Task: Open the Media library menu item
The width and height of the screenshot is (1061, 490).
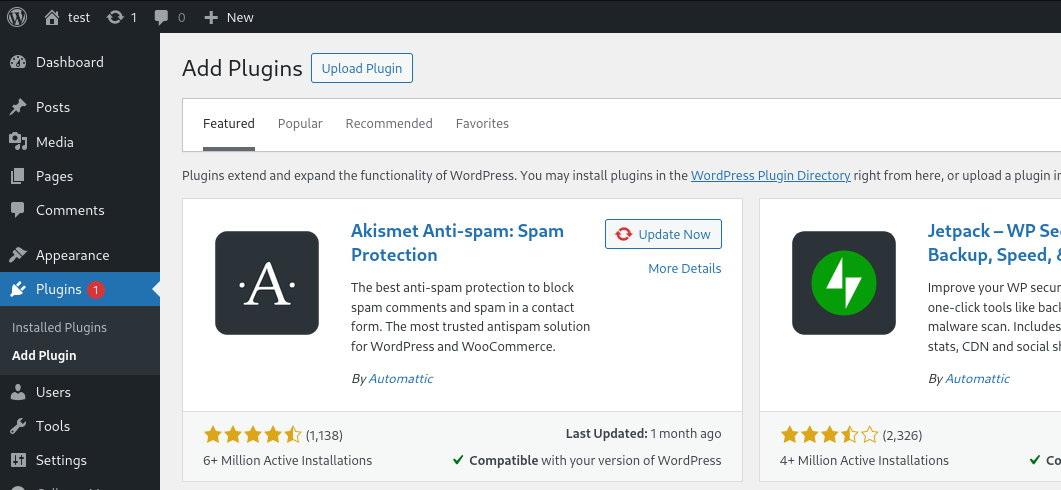Action: coord(54,142)
